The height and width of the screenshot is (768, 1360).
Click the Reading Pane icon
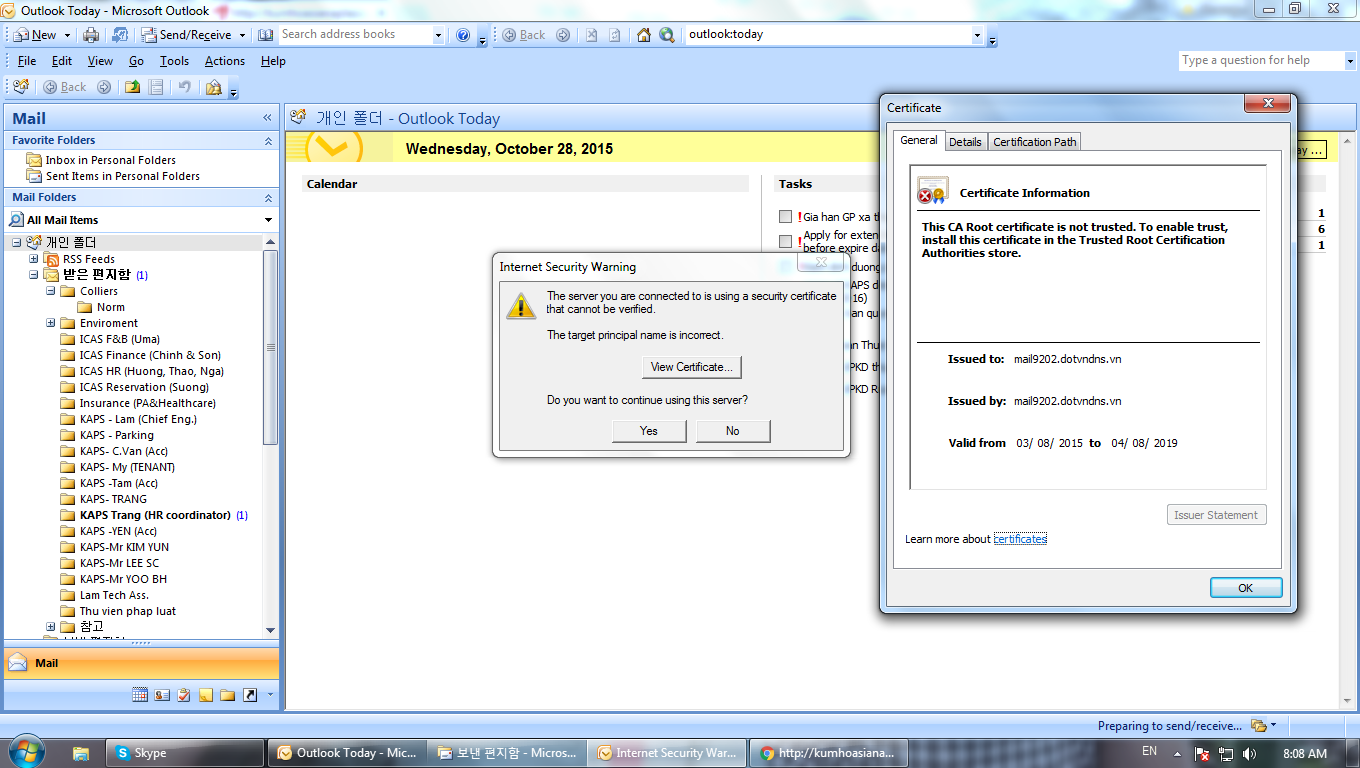pyautogui.click(x=156, y=87)
